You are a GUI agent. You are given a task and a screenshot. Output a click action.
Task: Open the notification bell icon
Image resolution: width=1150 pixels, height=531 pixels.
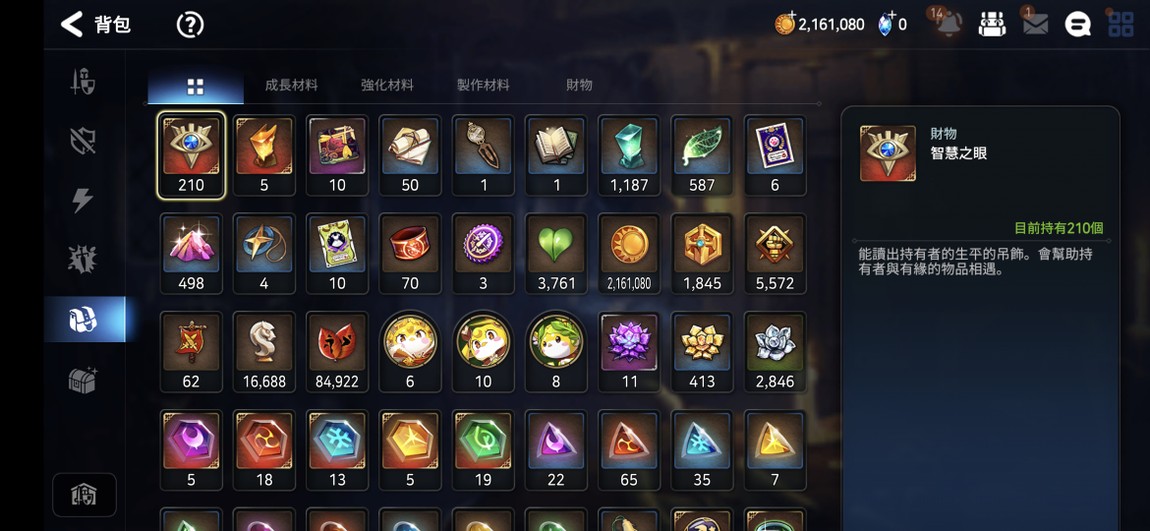tap(948, 24)
